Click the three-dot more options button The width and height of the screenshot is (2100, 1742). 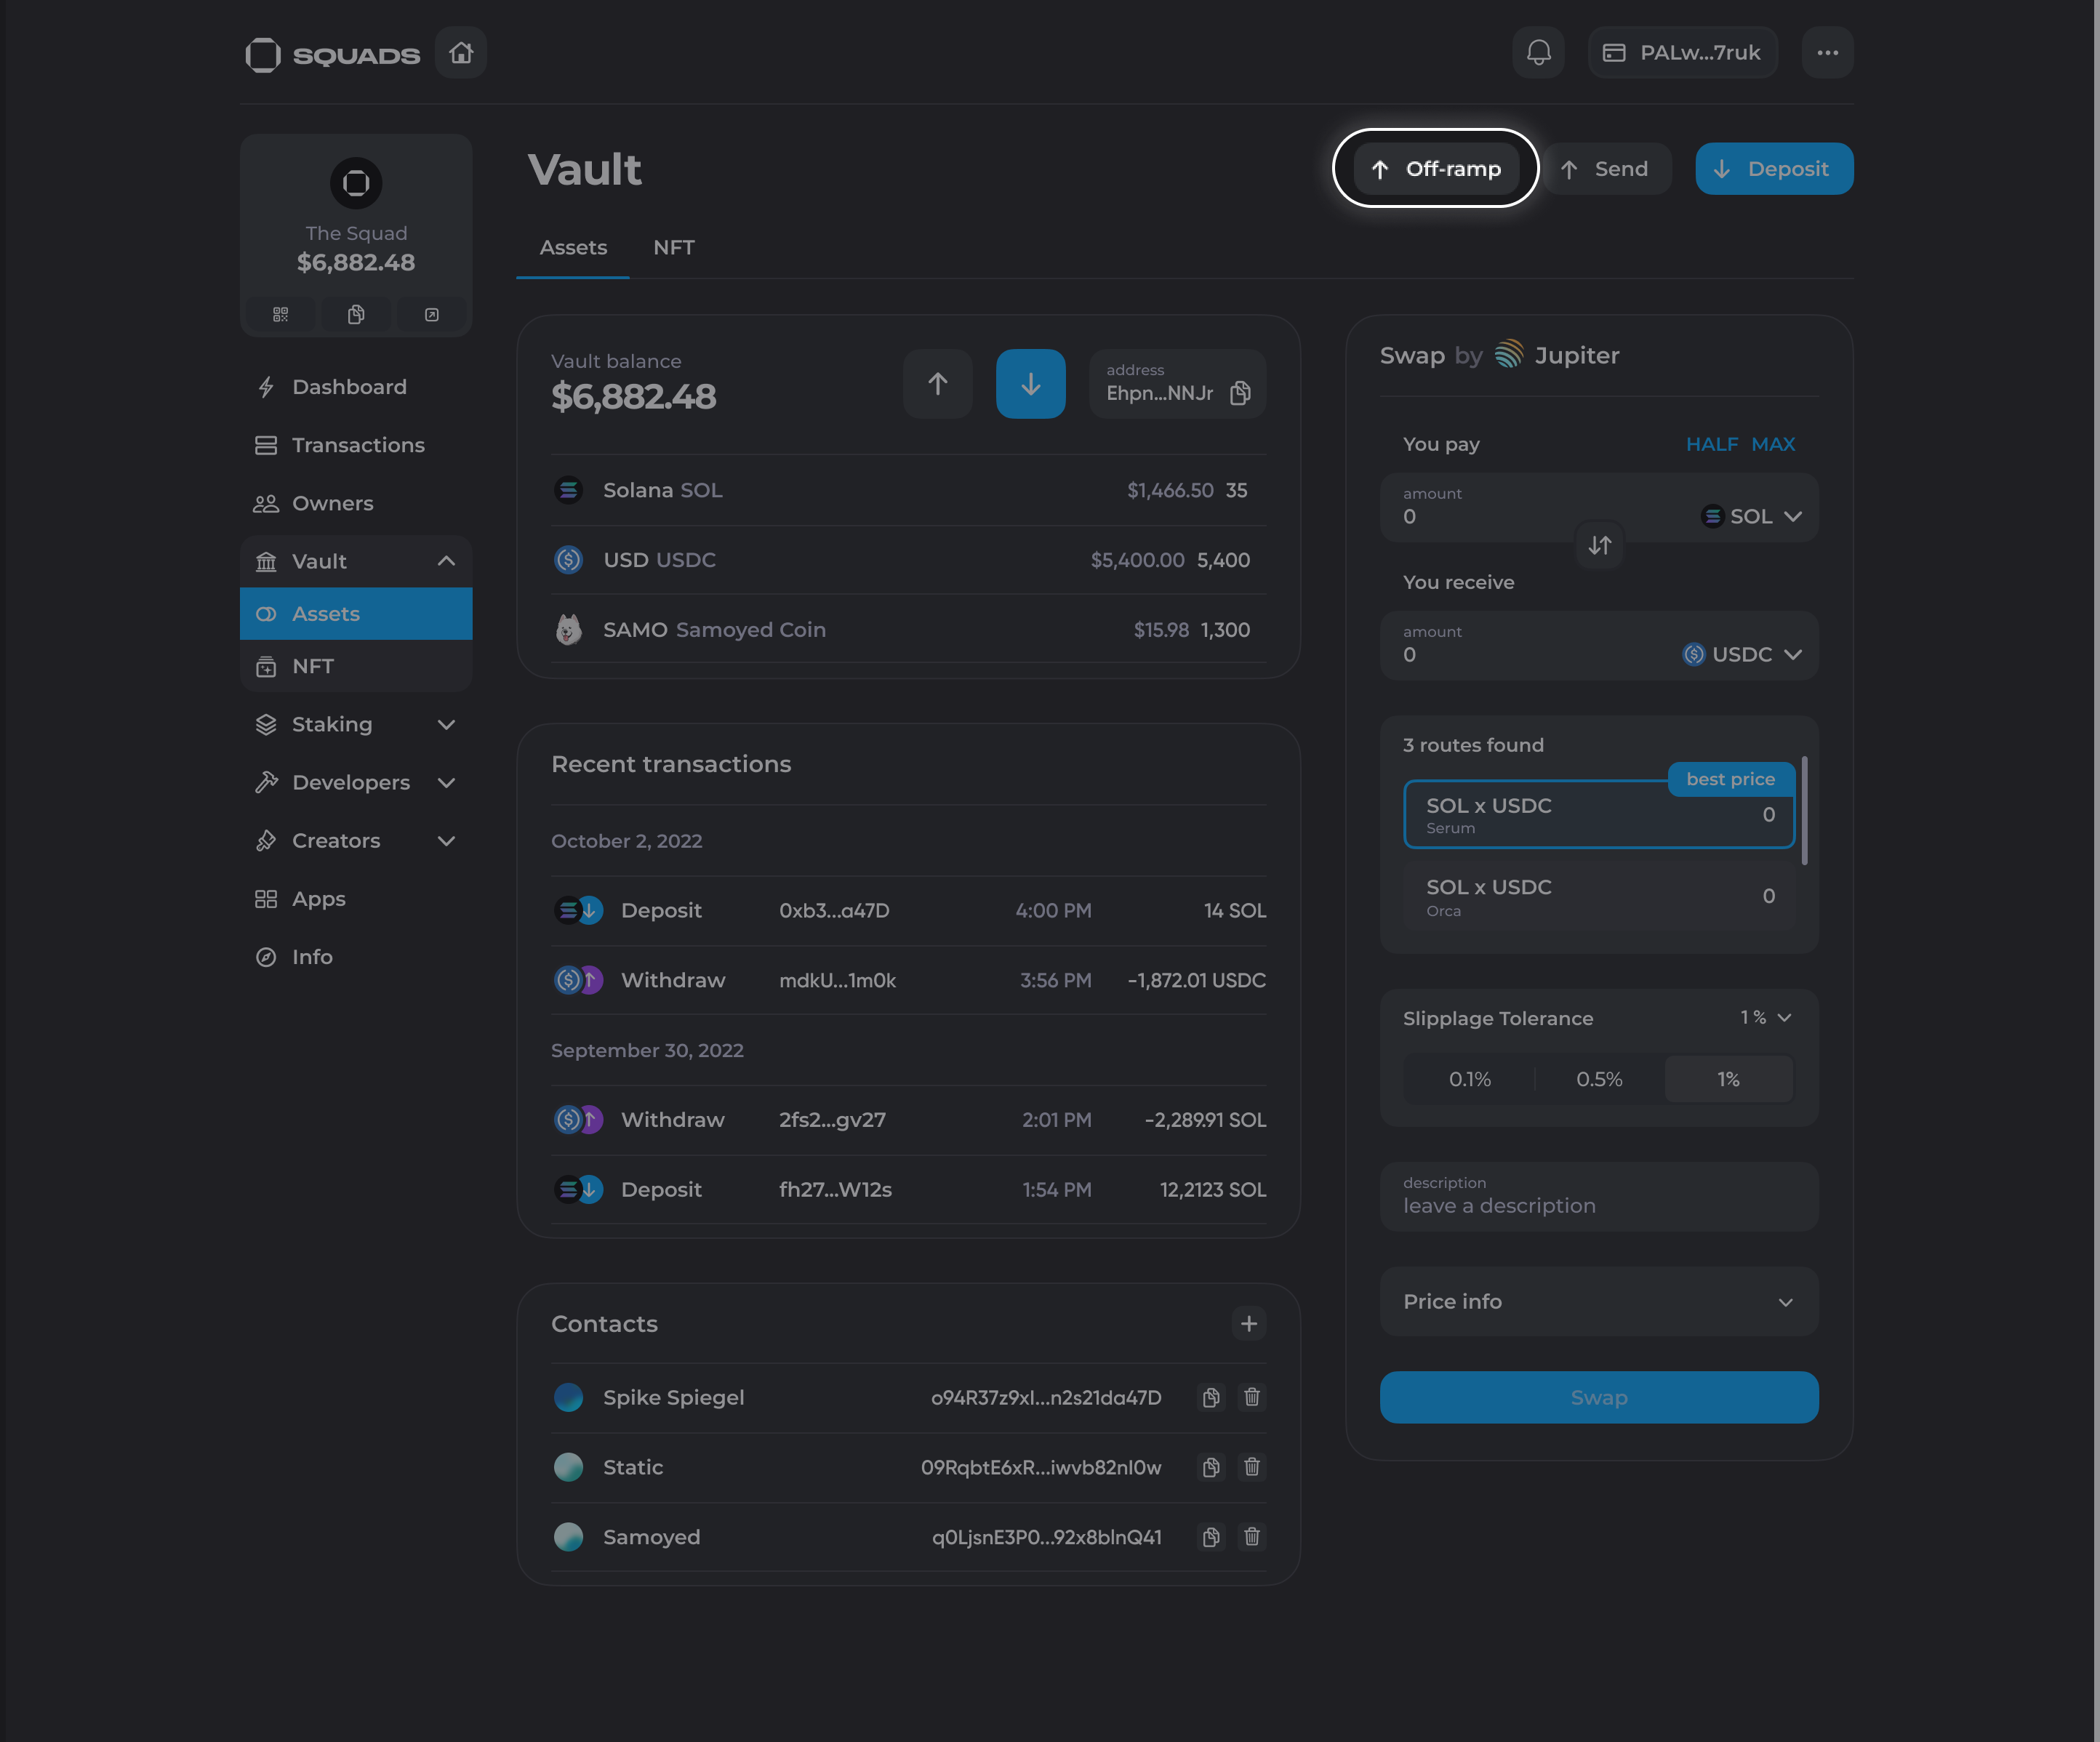click(x=1827, y=53)
